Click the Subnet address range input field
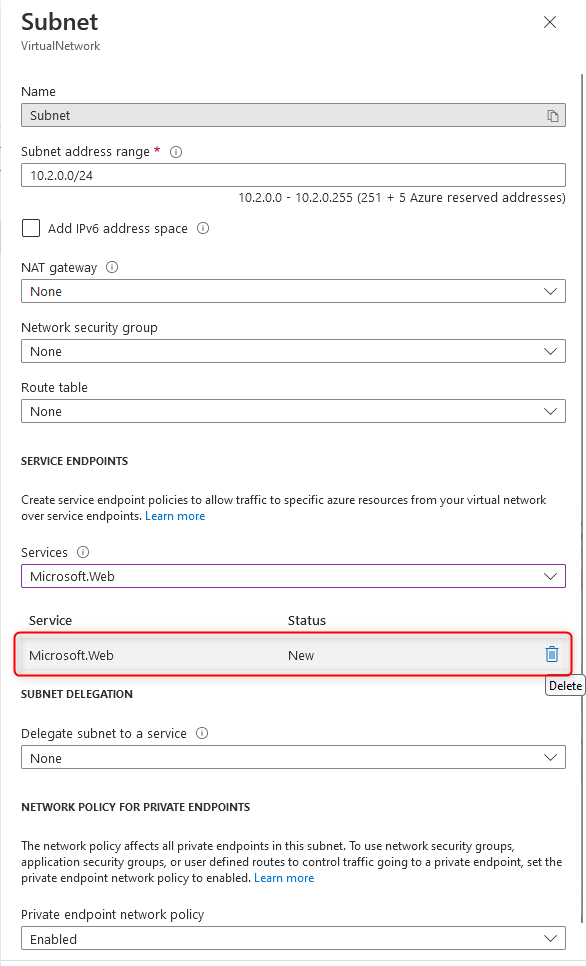The image size is (586, 966). coord(293,176)
